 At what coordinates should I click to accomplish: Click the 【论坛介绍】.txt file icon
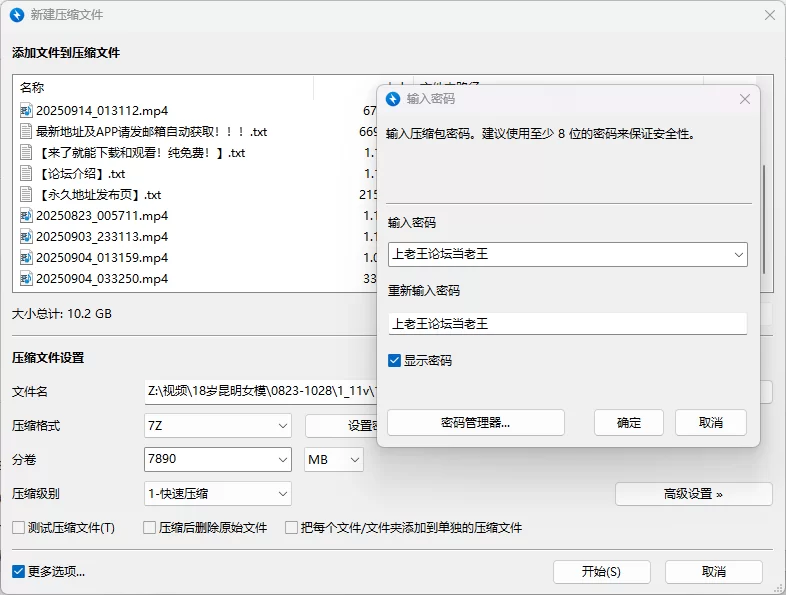[x=27, y=174]
